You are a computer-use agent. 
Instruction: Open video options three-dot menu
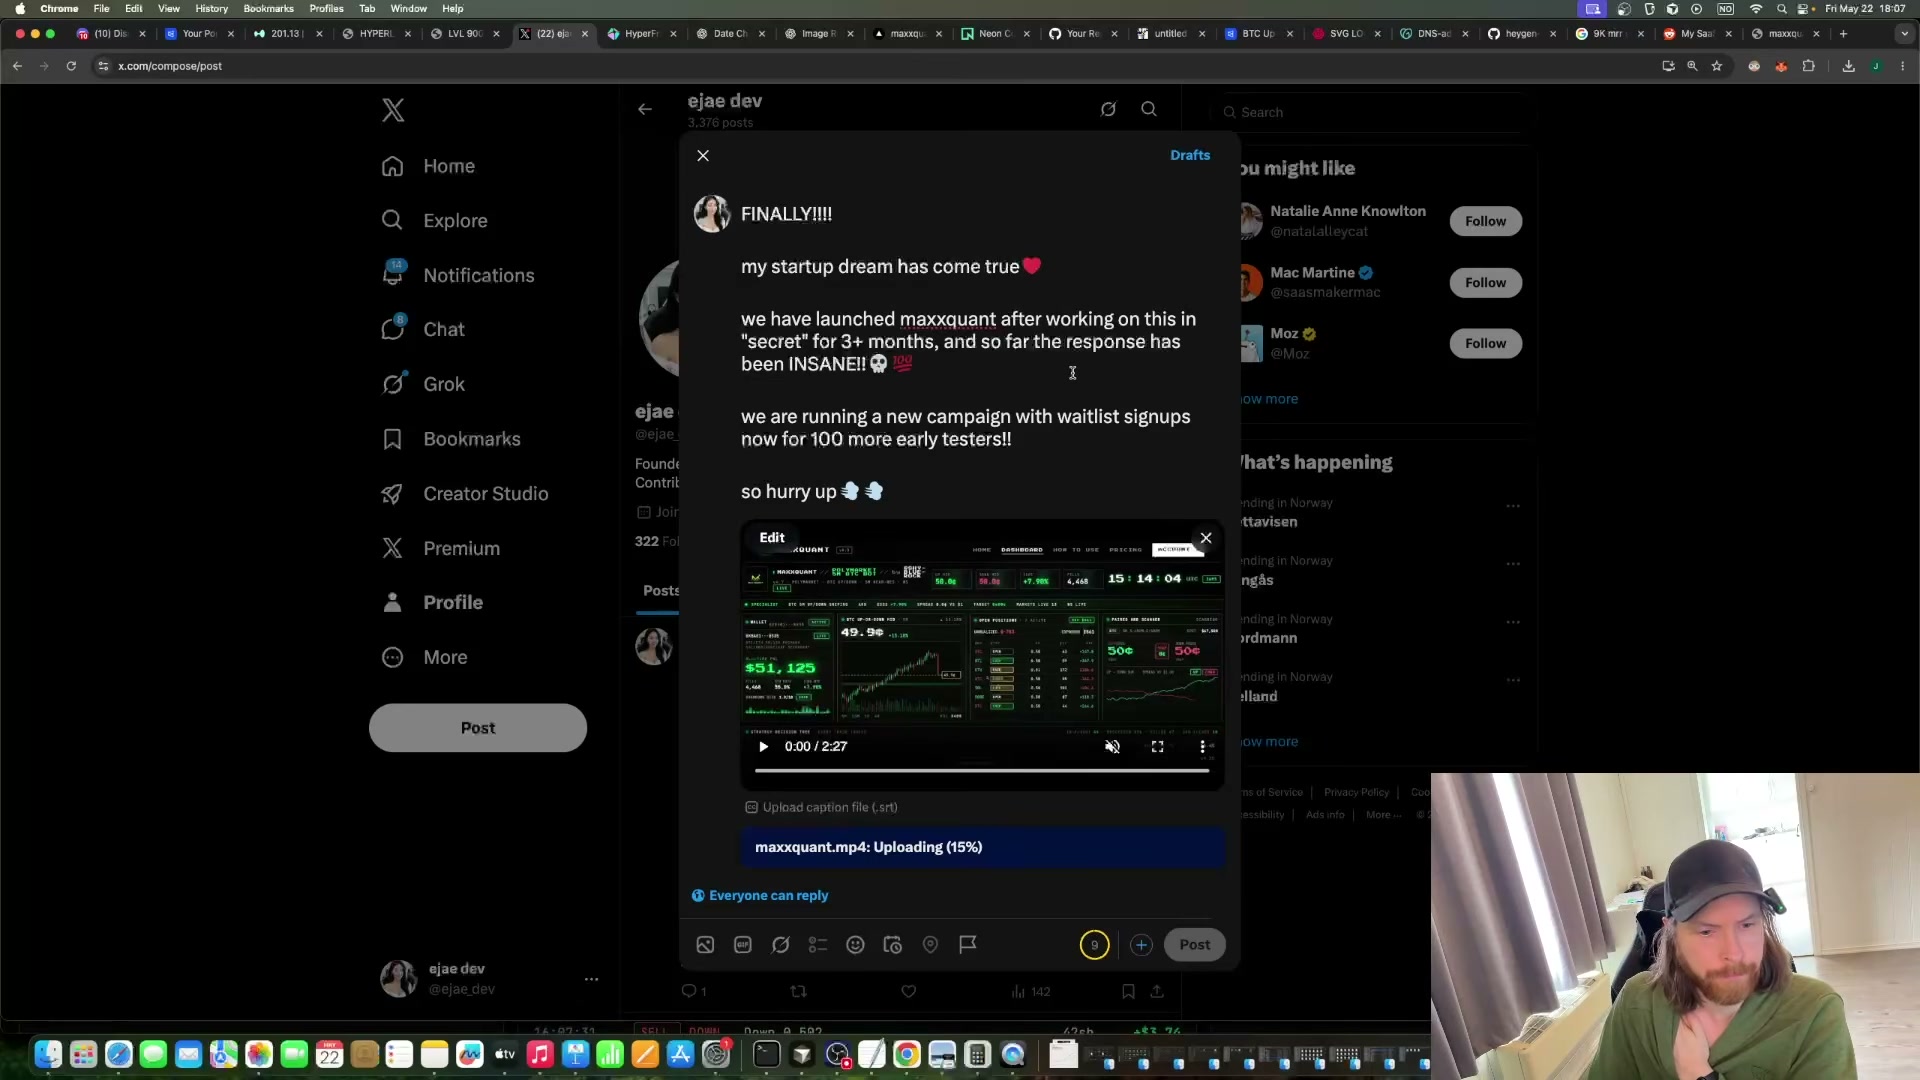pyautogui.click(x=1202, y=747)
